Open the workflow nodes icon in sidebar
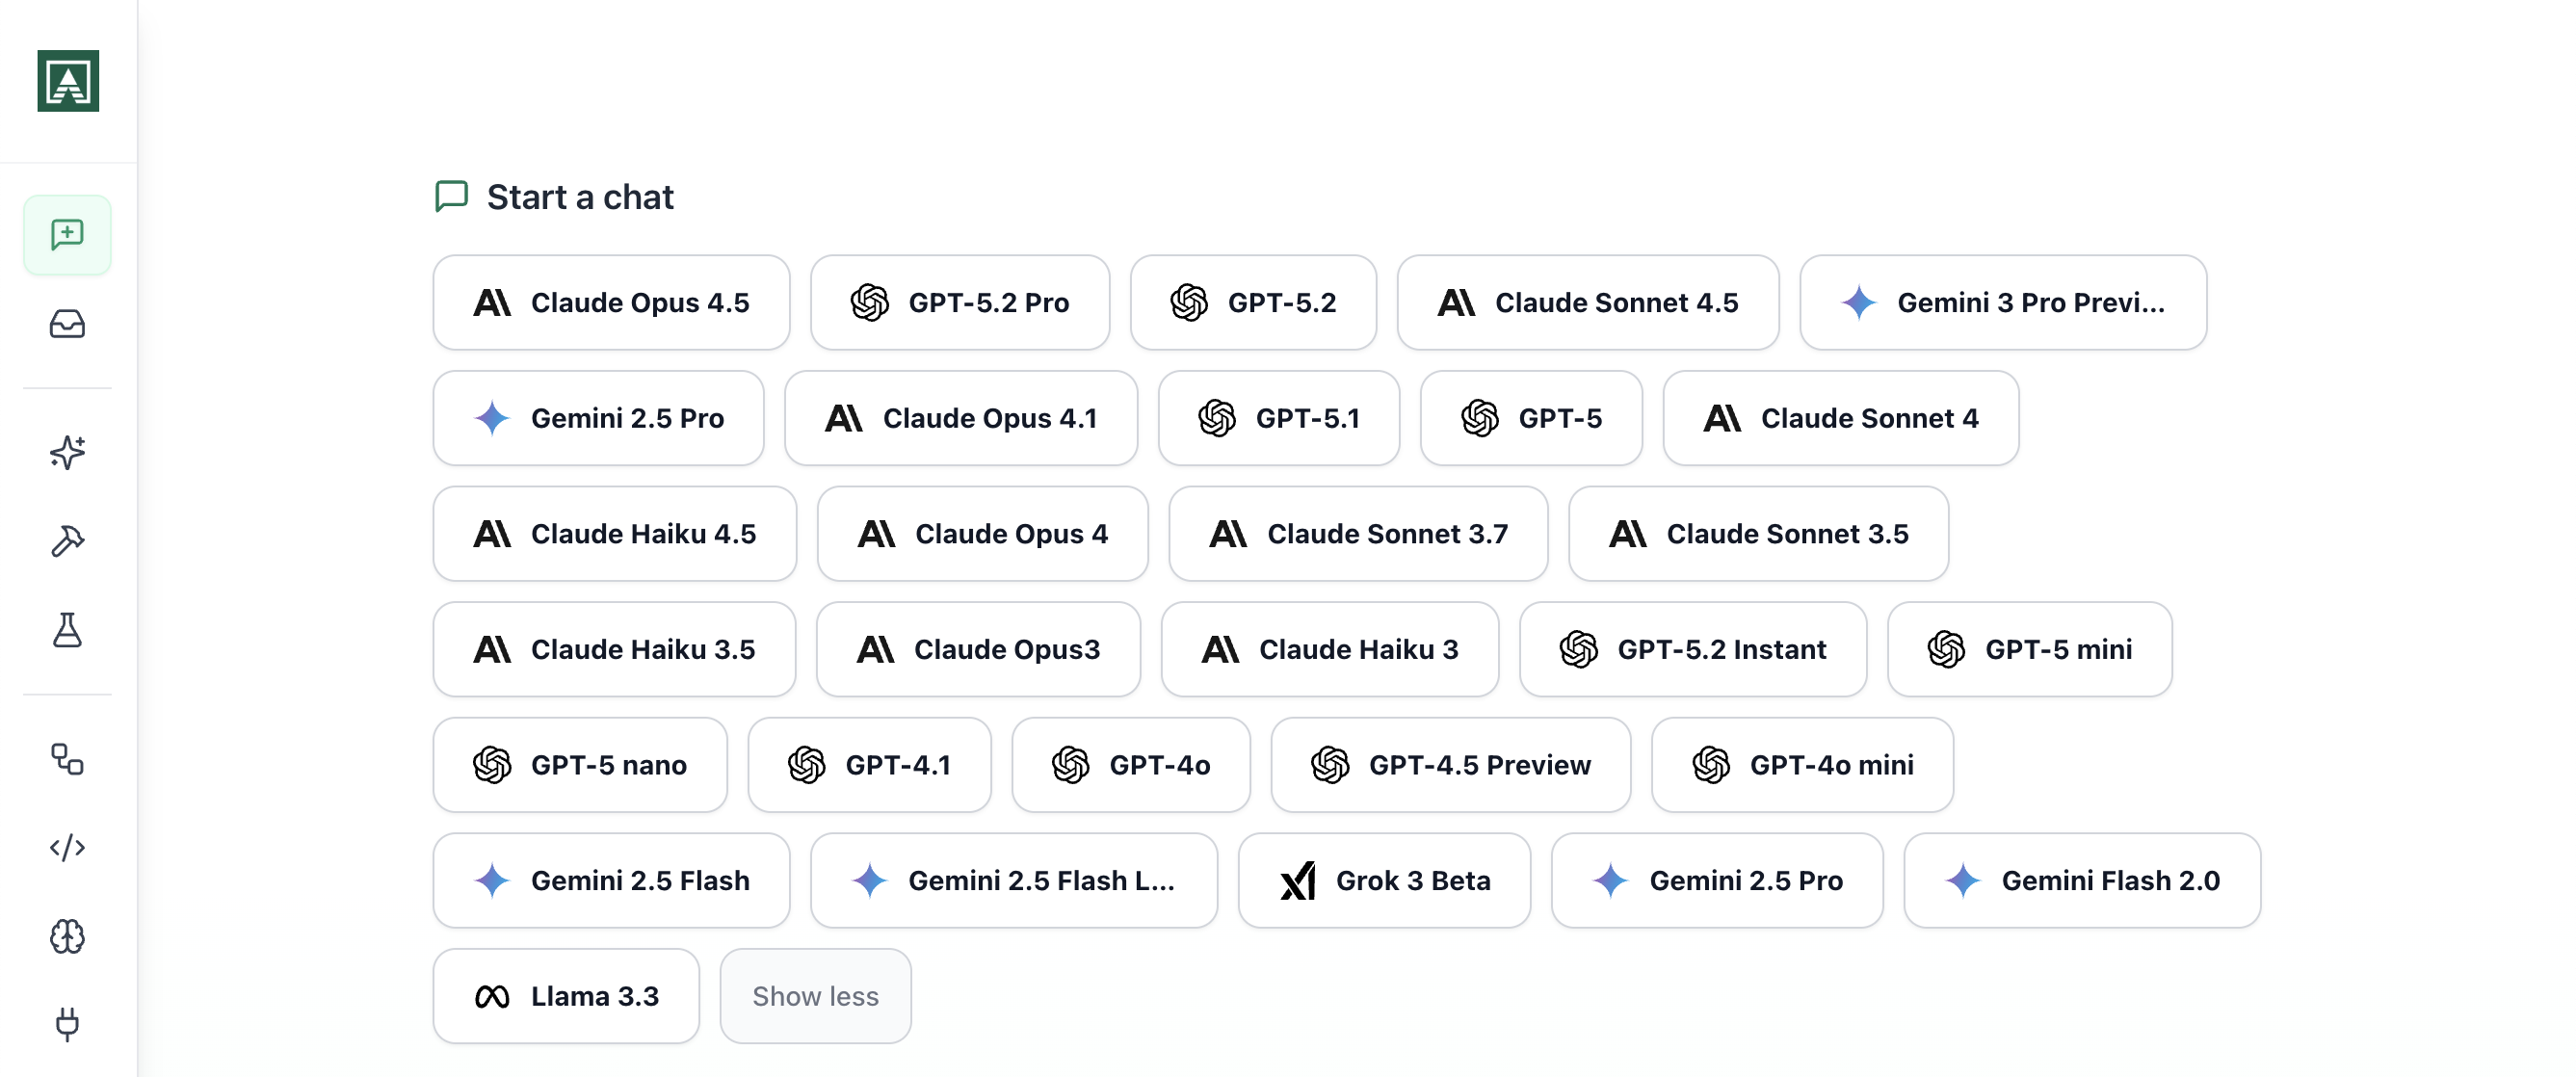 pos(67,759)
